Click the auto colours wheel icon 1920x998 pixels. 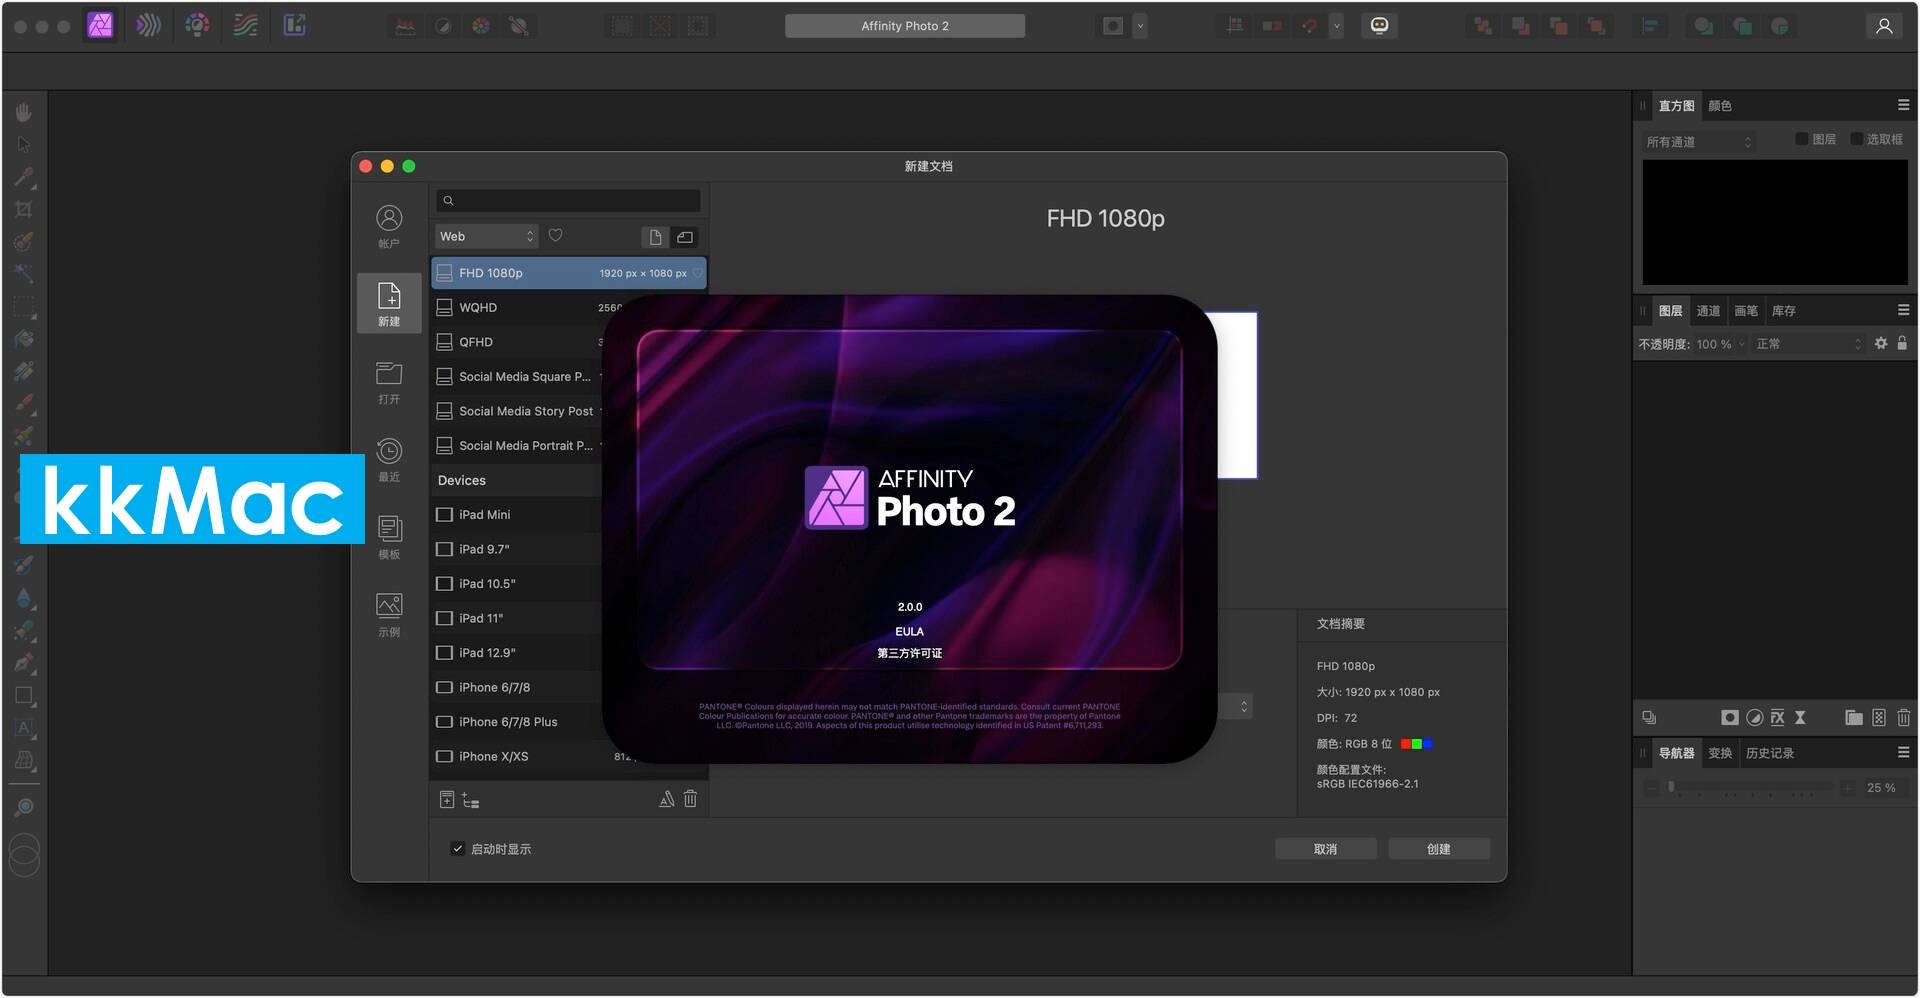click(481, 27)
